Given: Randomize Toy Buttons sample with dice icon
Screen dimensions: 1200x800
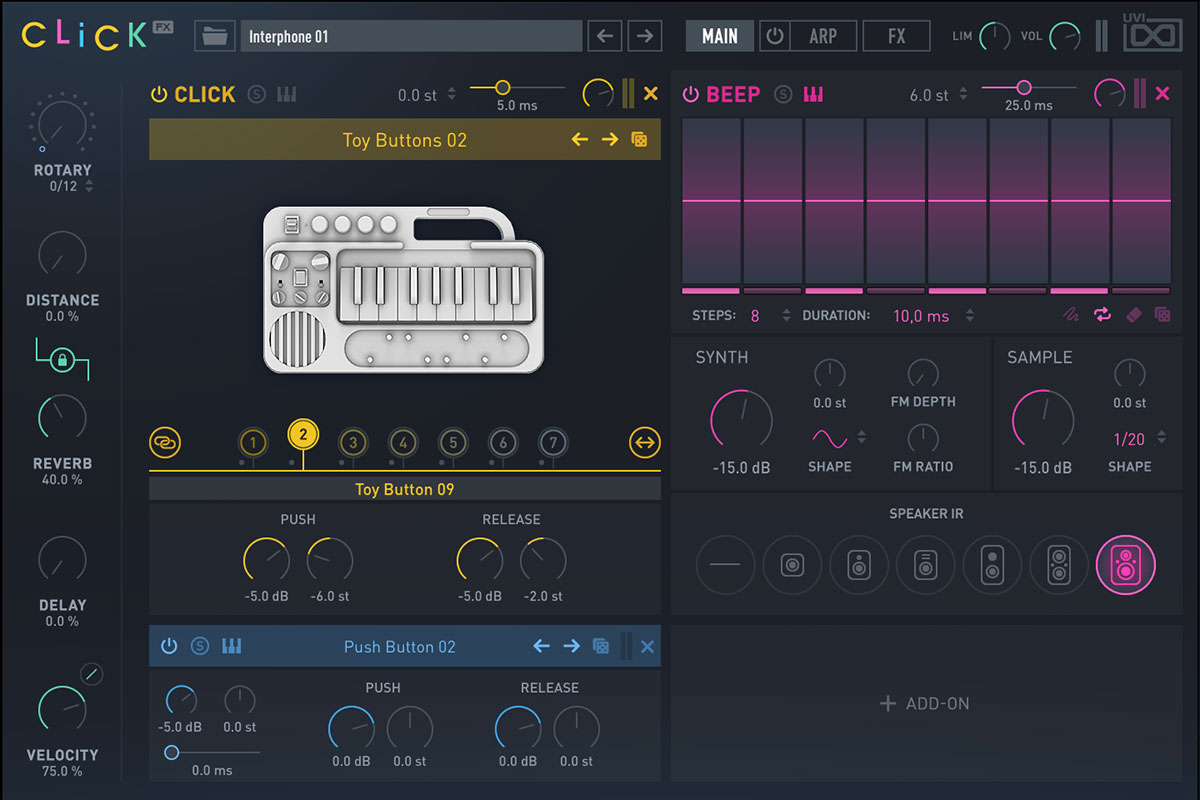Looking at the screenshot, I should [x=639, y=140].
